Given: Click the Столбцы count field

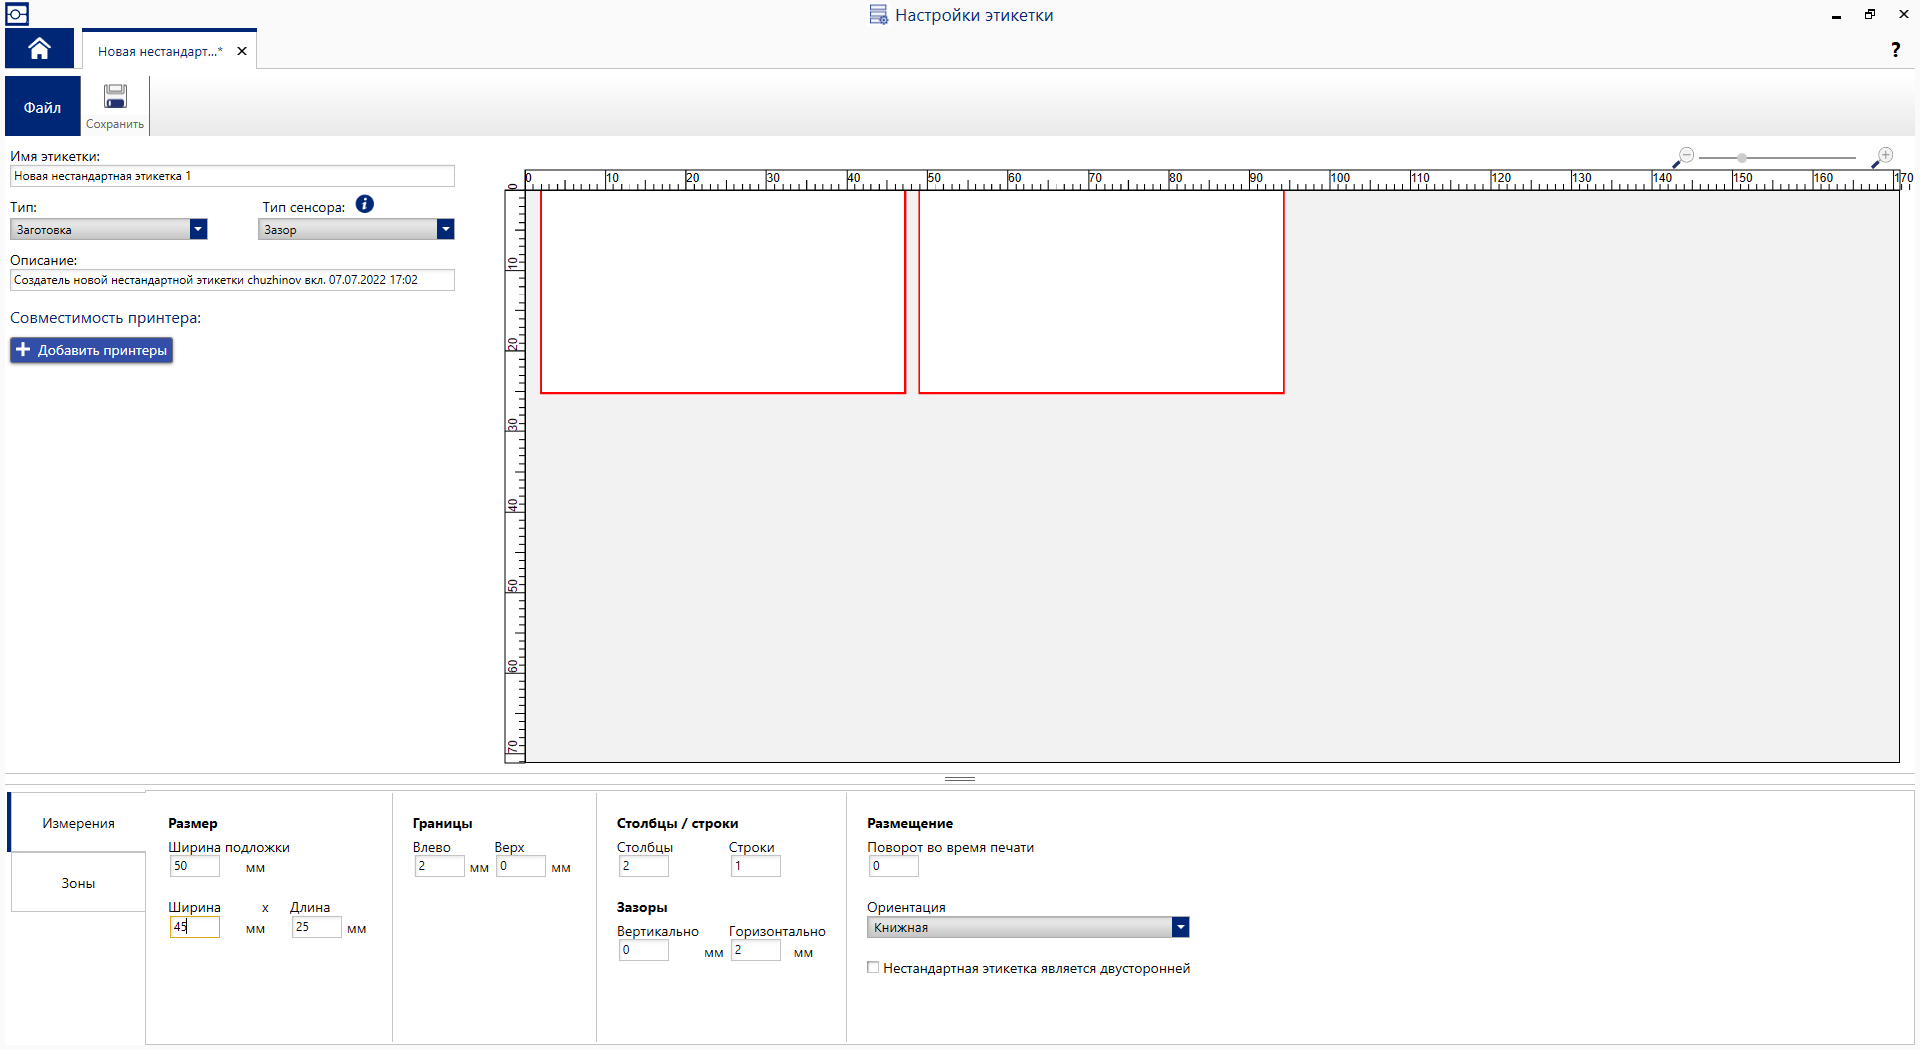Looking at the screenshot, I should 643,866.
